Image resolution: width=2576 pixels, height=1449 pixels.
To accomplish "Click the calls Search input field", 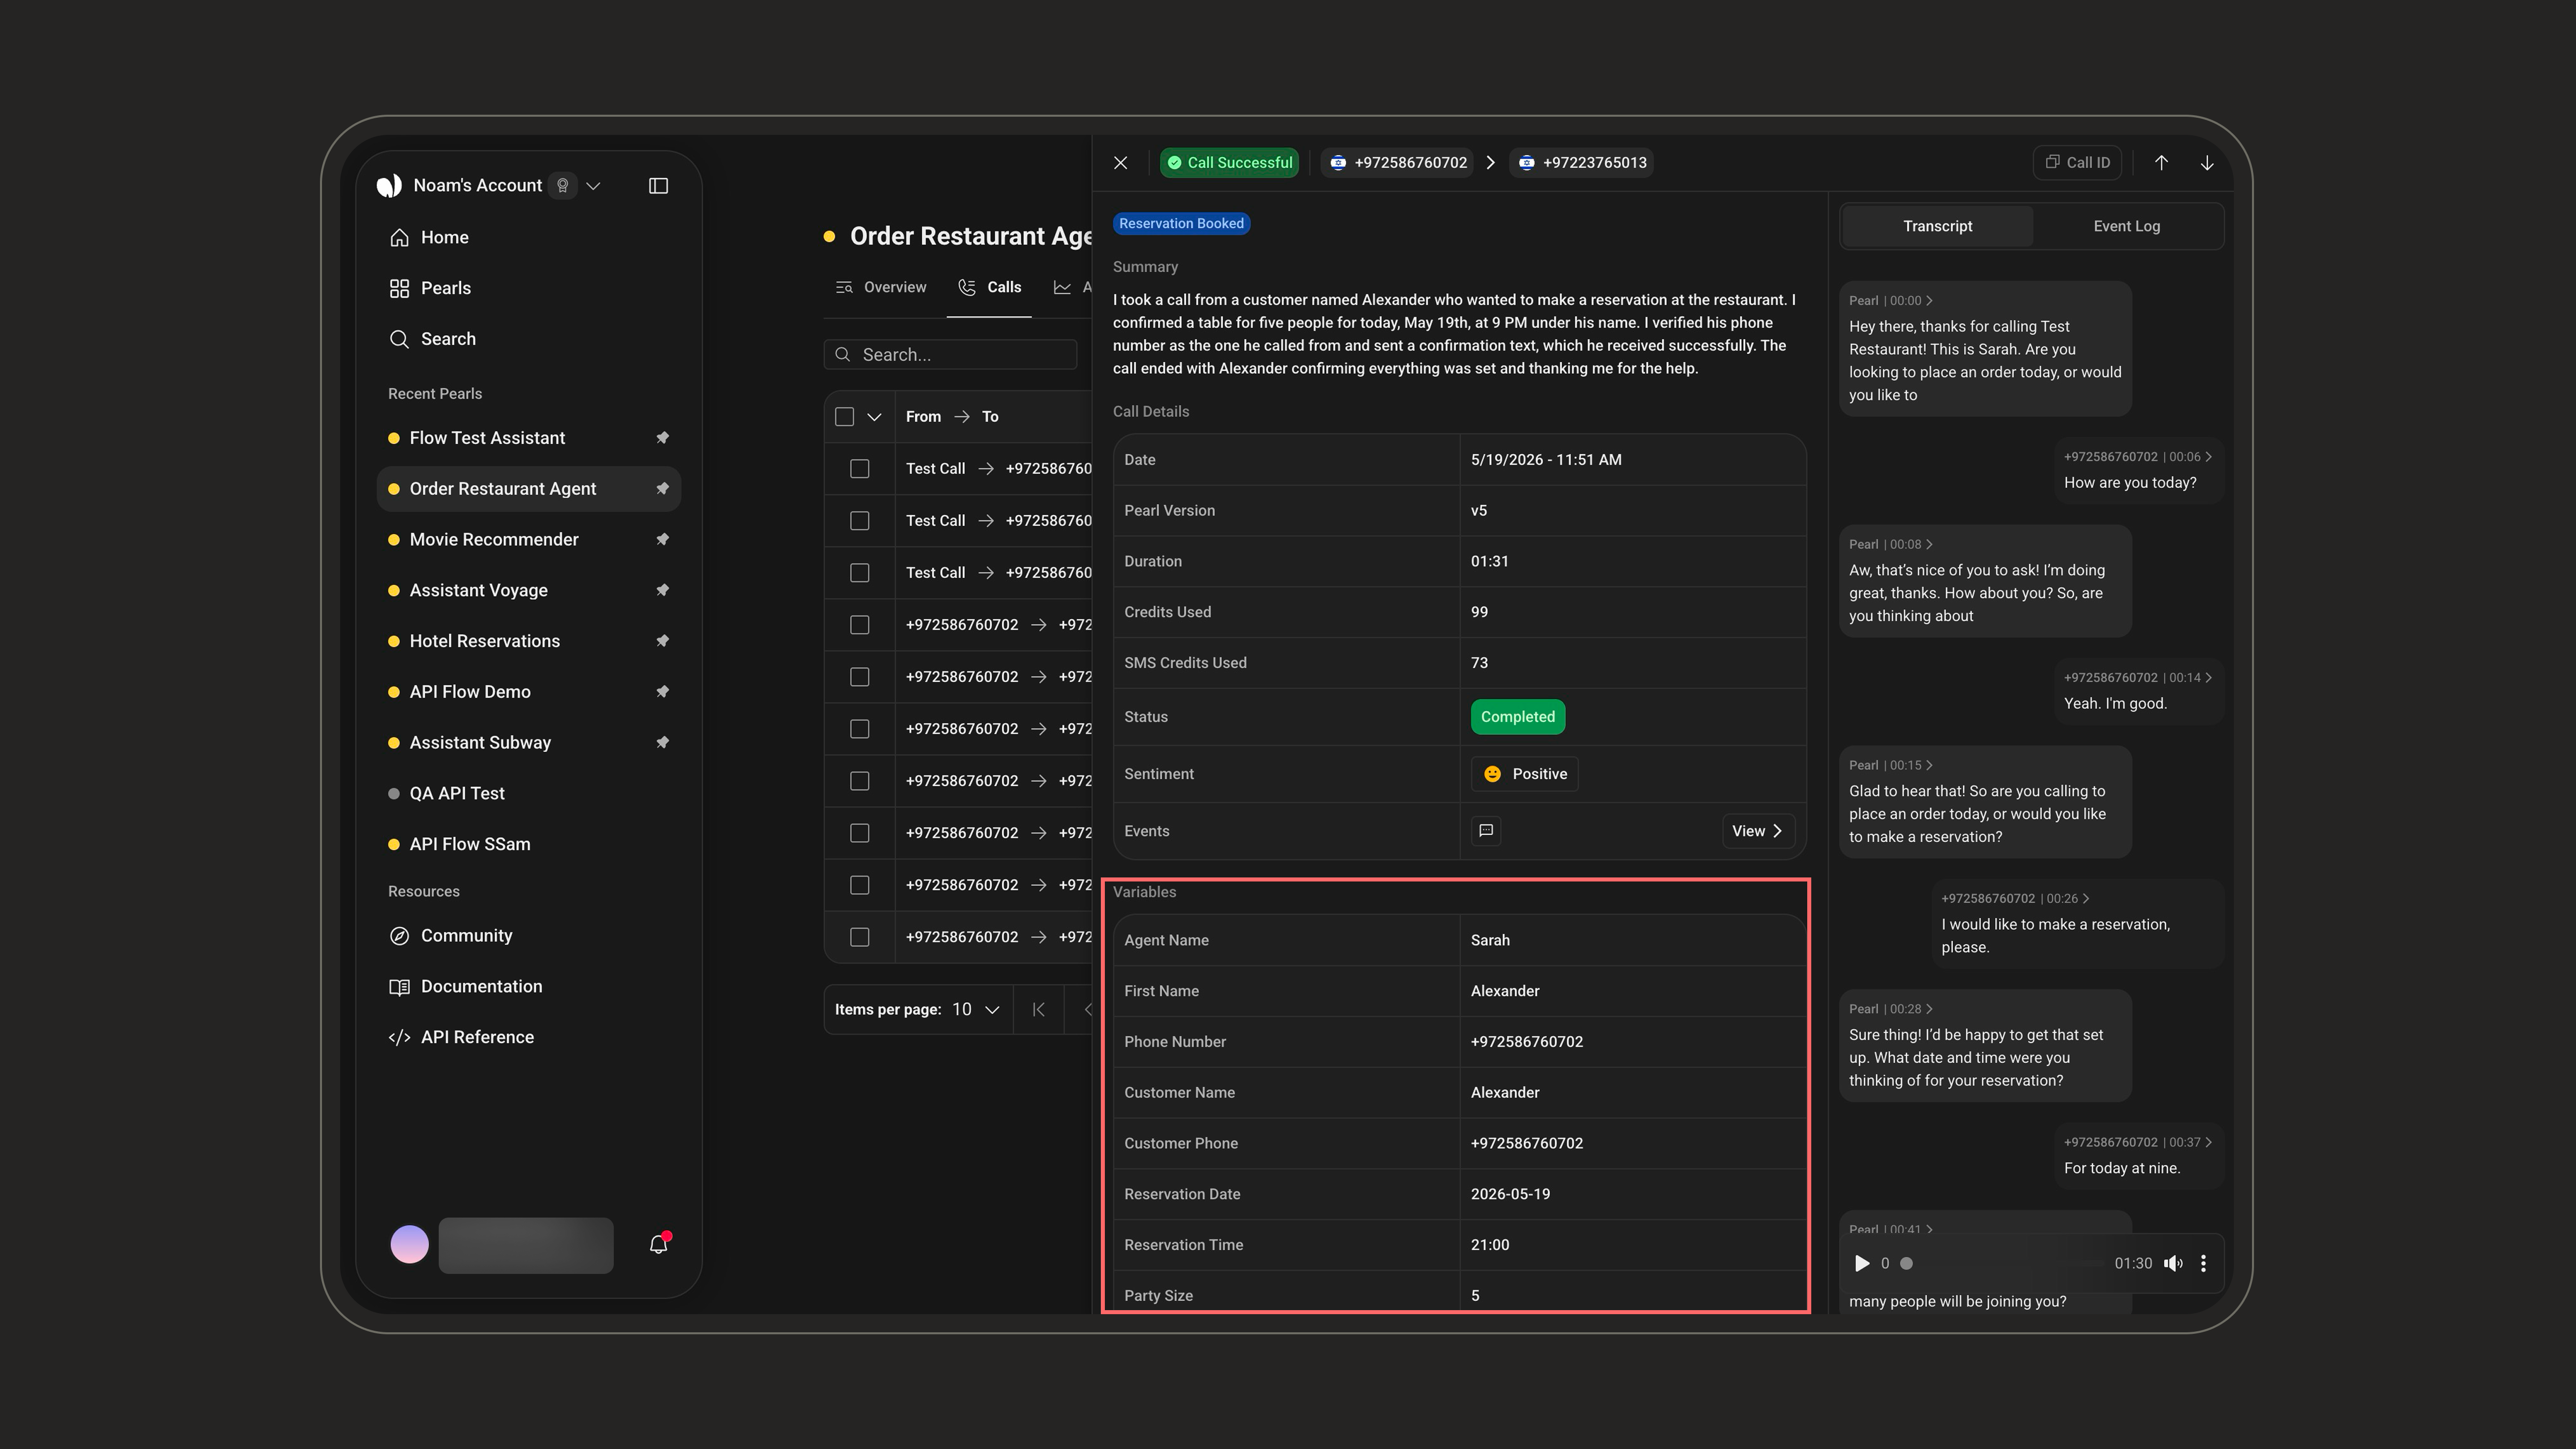I will (951, 355).
